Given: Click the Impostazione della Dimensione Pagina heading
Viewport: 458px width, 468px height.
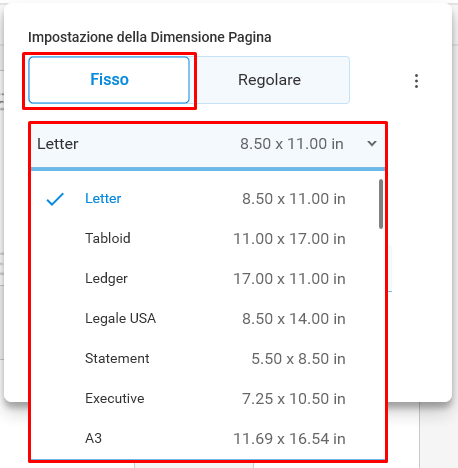Looking at the screenshot, I should coord(150,37).
